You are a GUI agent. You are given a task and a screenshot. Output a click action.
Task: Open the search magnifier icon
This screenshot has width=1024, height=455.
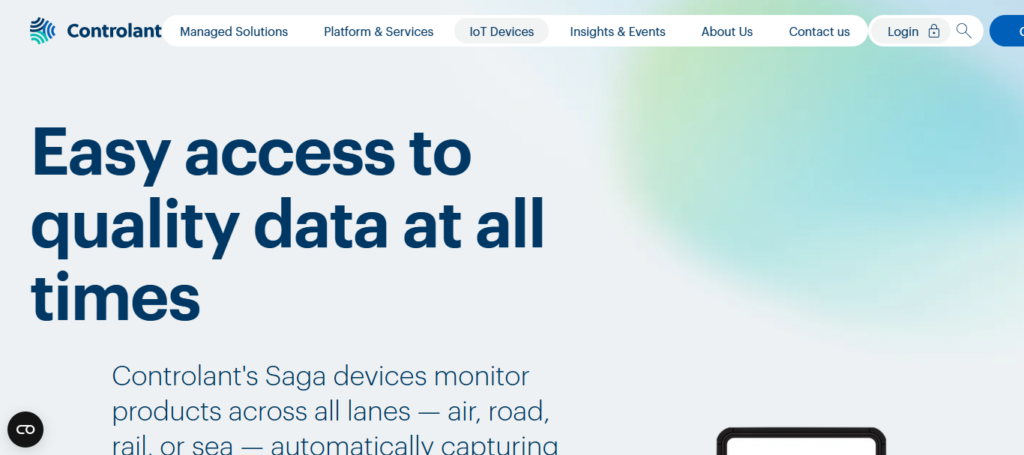[x=963, y=31]
